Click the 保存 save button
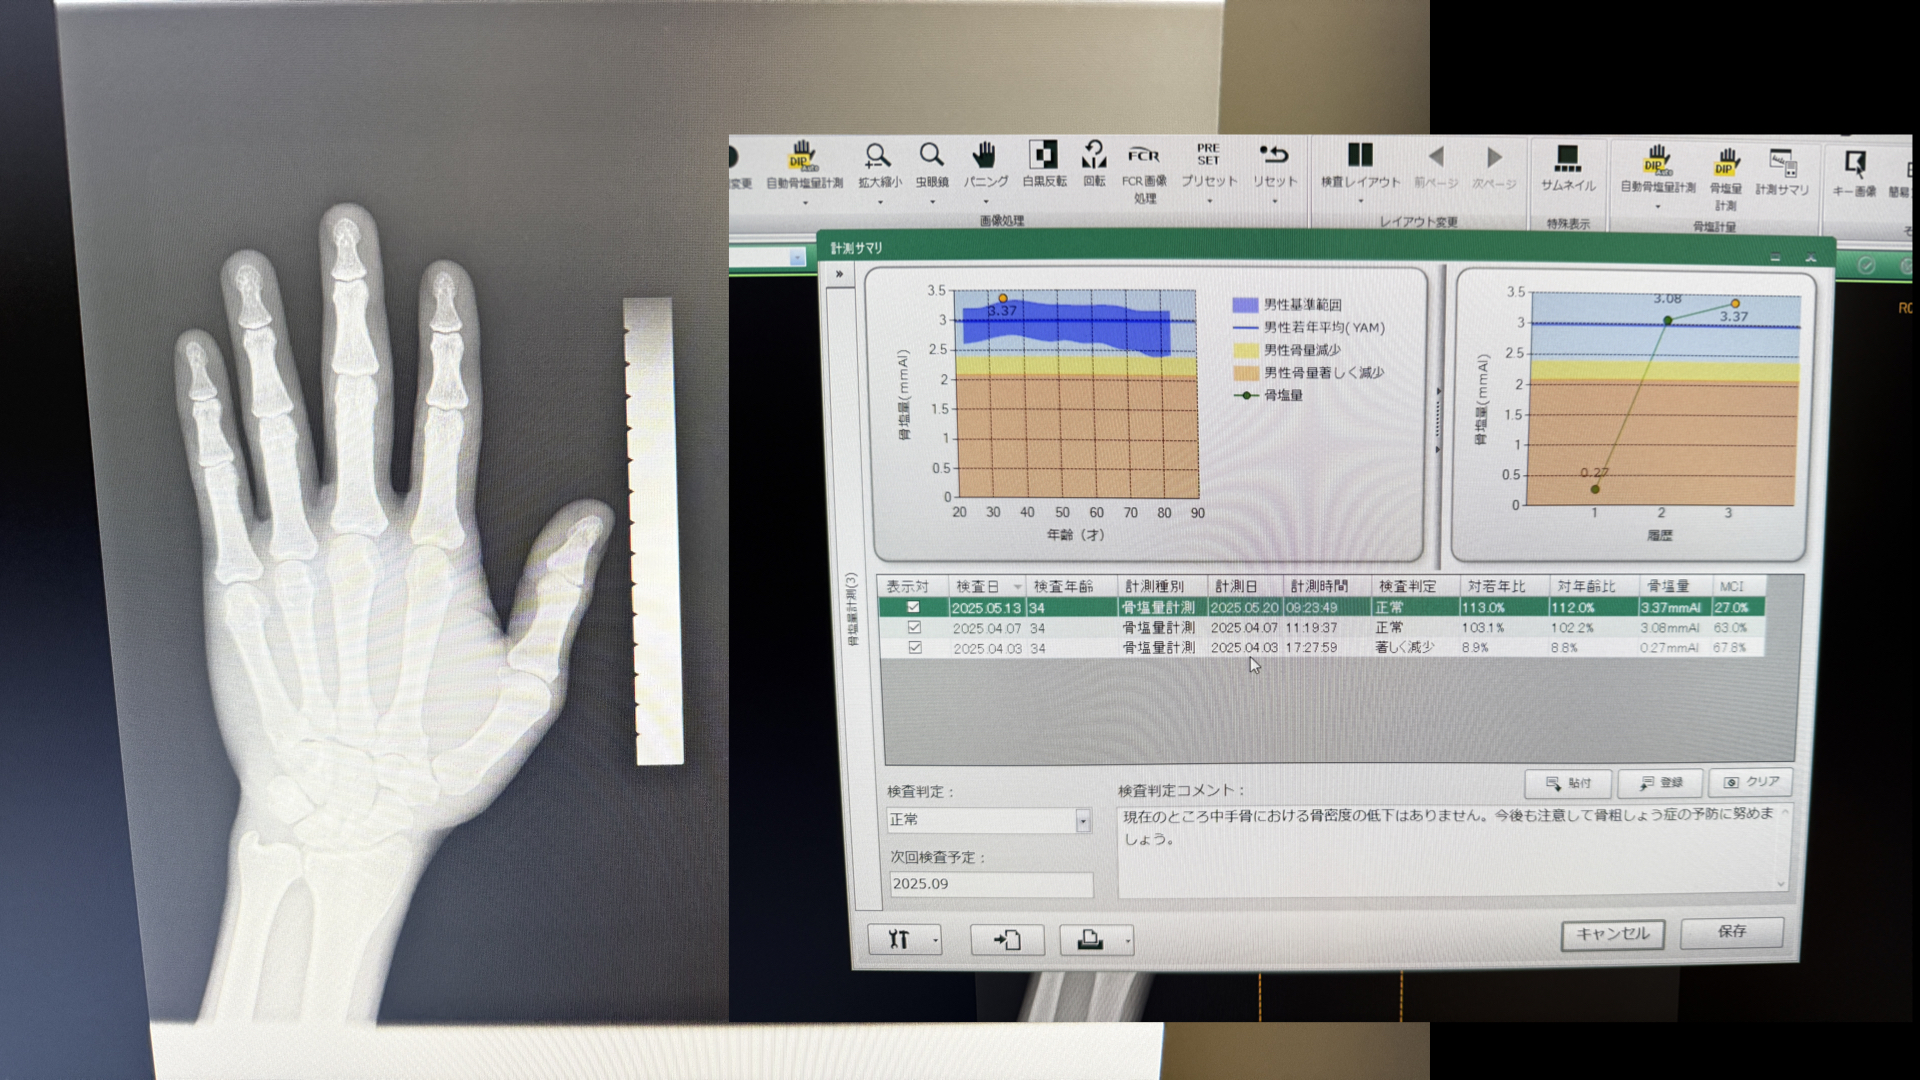Image resolution: width=1920 pixels, height=1080 pixels. pyautogui.click(x=1732, y=932)
